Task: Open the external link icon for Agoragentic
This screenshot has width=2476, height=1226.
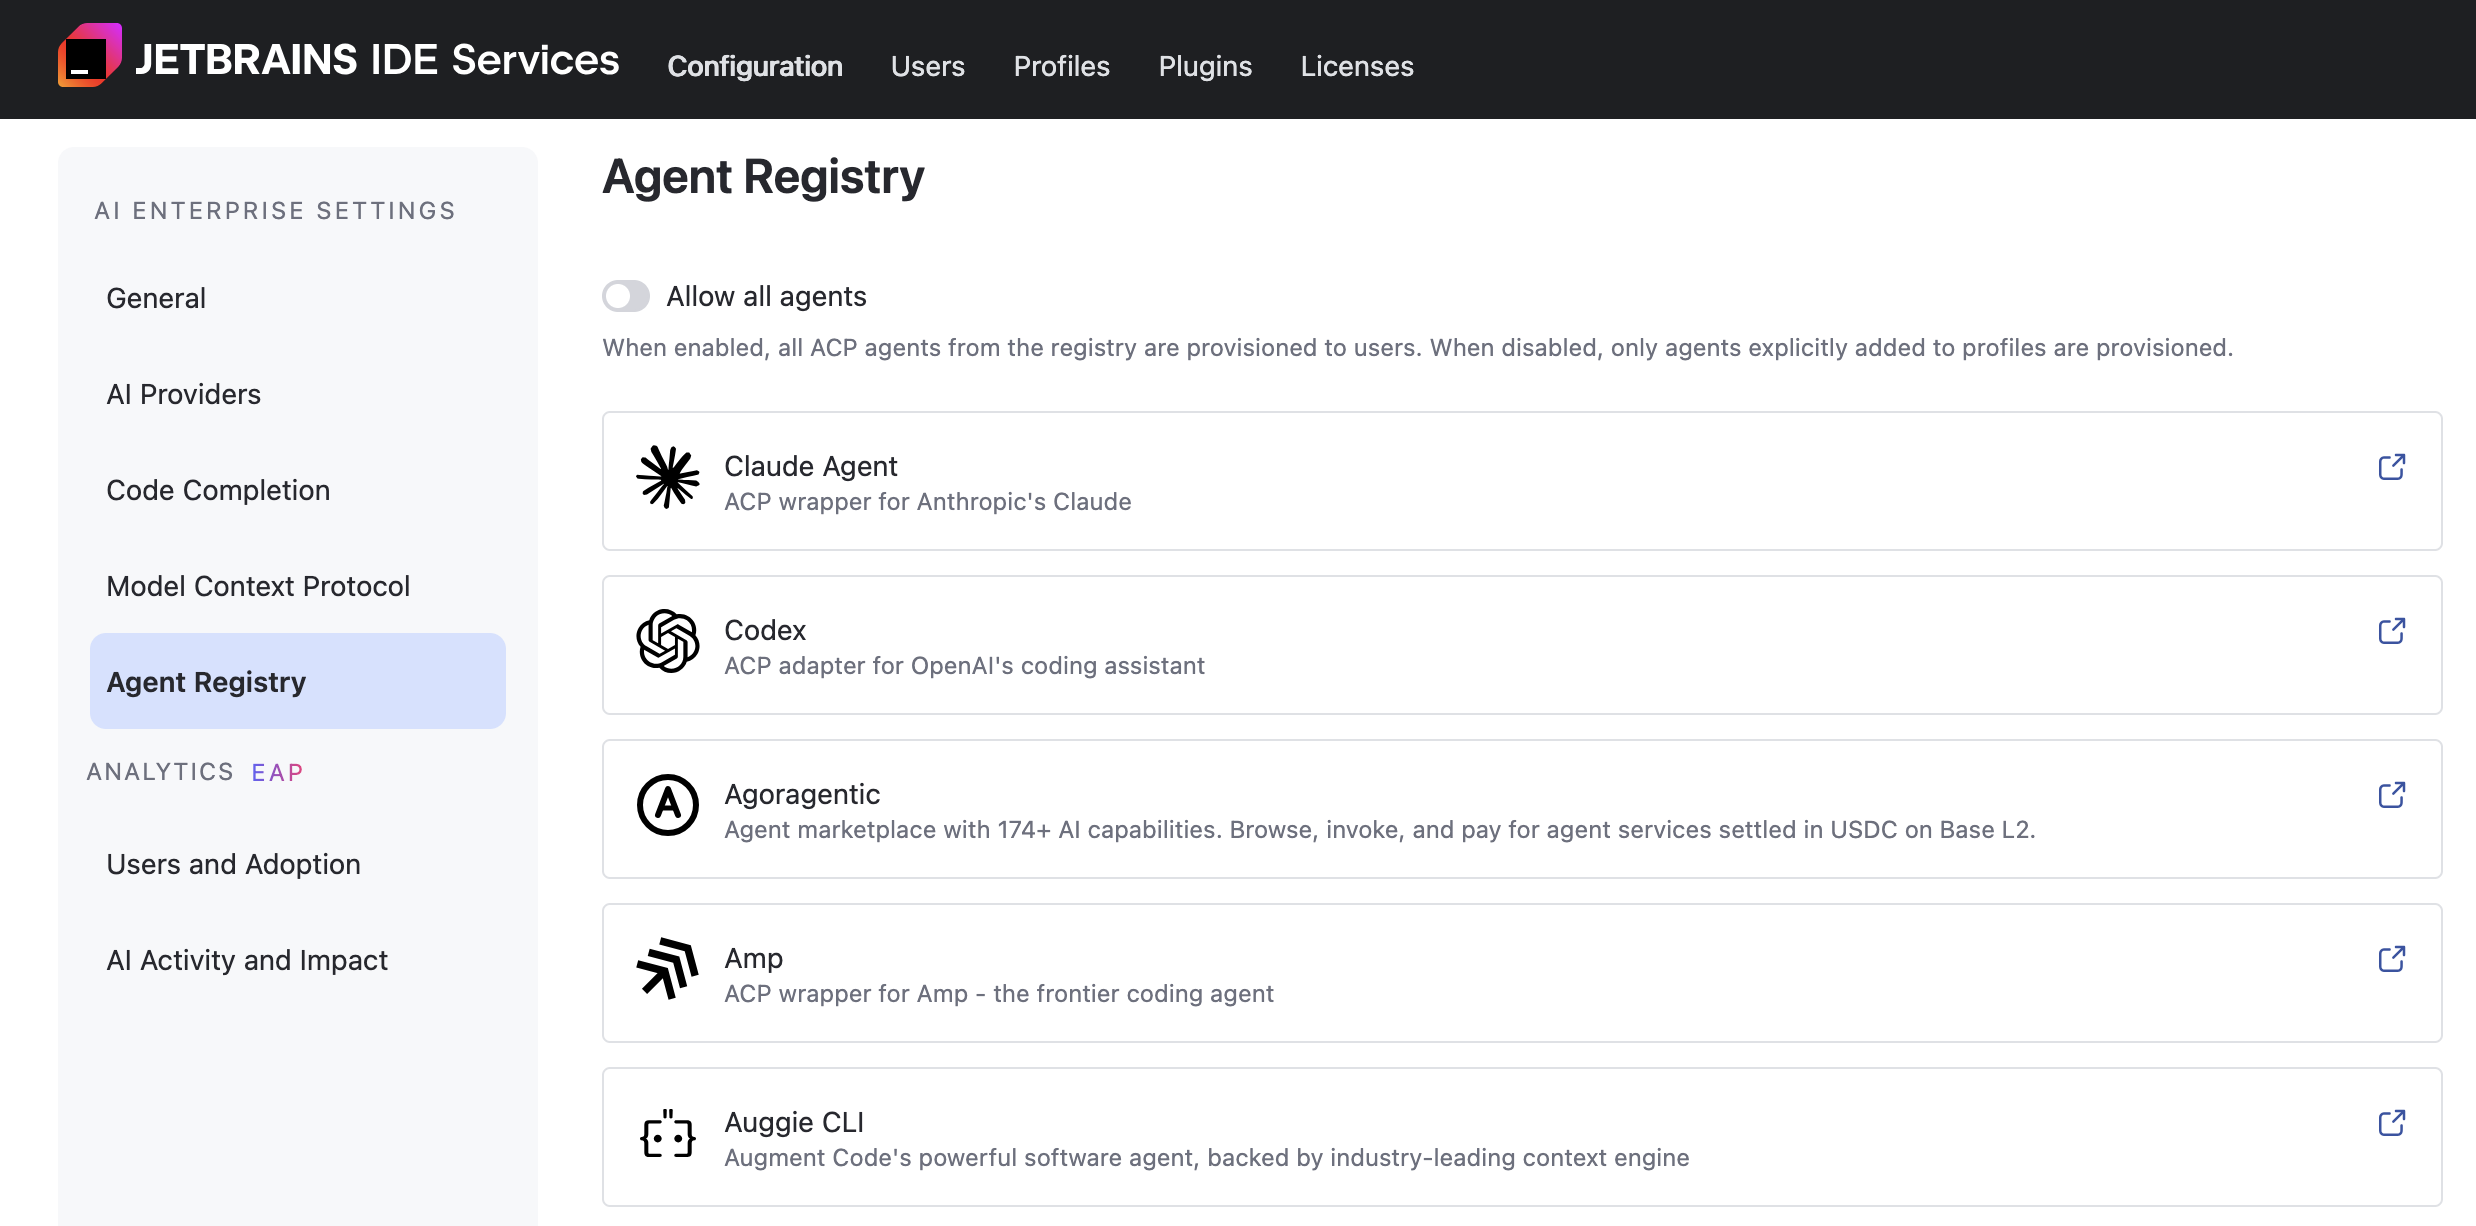Action: click(2391, 795)
